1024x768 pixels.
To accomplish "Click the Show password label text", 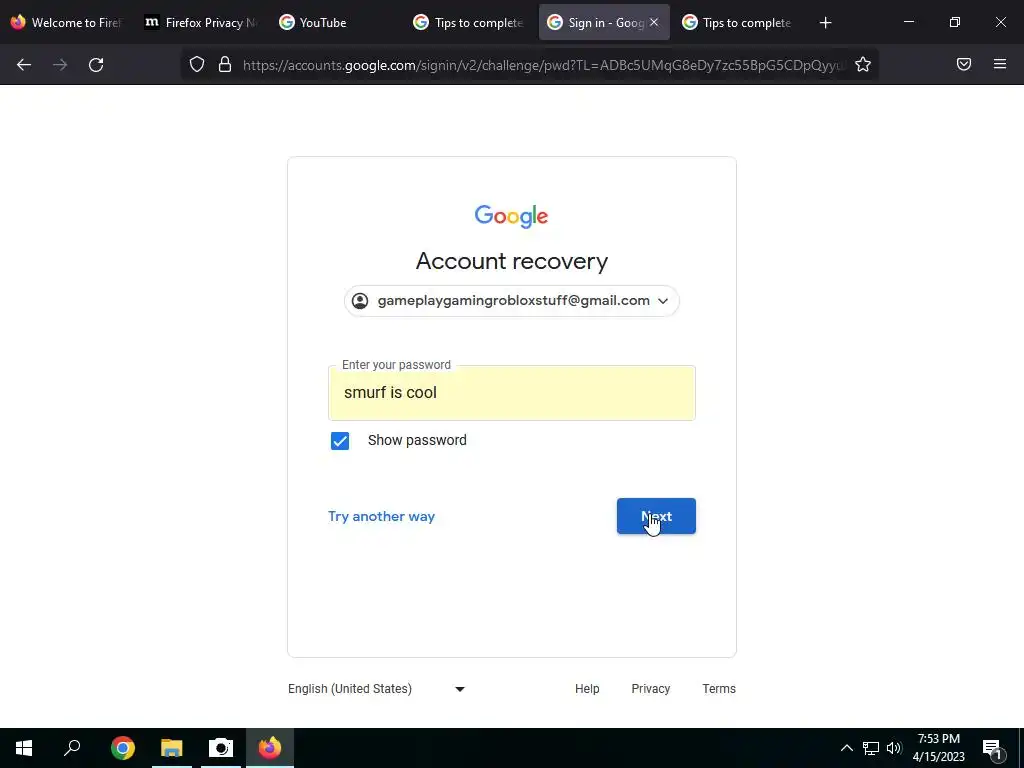I will coord(417,441).
